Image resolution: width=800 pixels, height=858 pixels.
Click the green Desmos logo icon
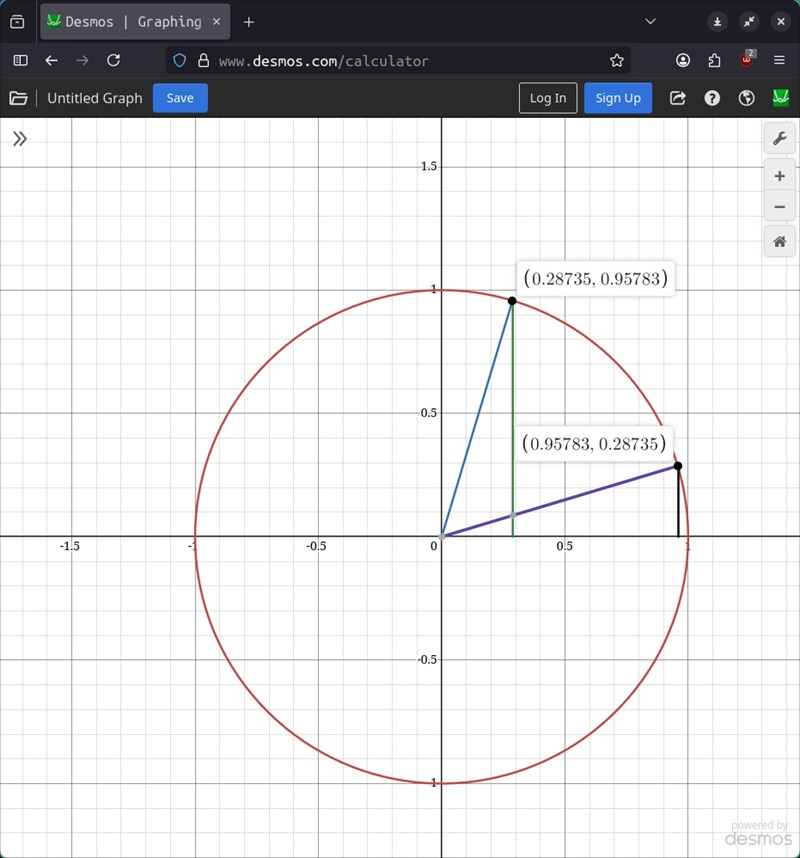(x=781, y=98)
